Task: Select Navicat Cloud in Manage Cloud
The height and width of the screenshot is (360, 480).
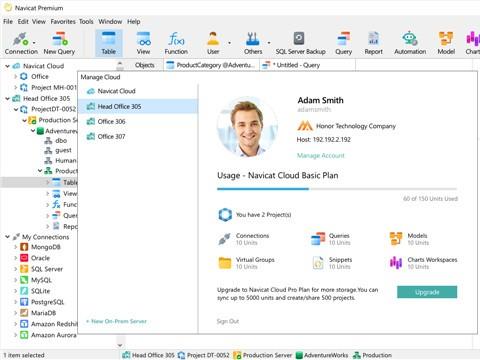Action: tap(138, 91)
